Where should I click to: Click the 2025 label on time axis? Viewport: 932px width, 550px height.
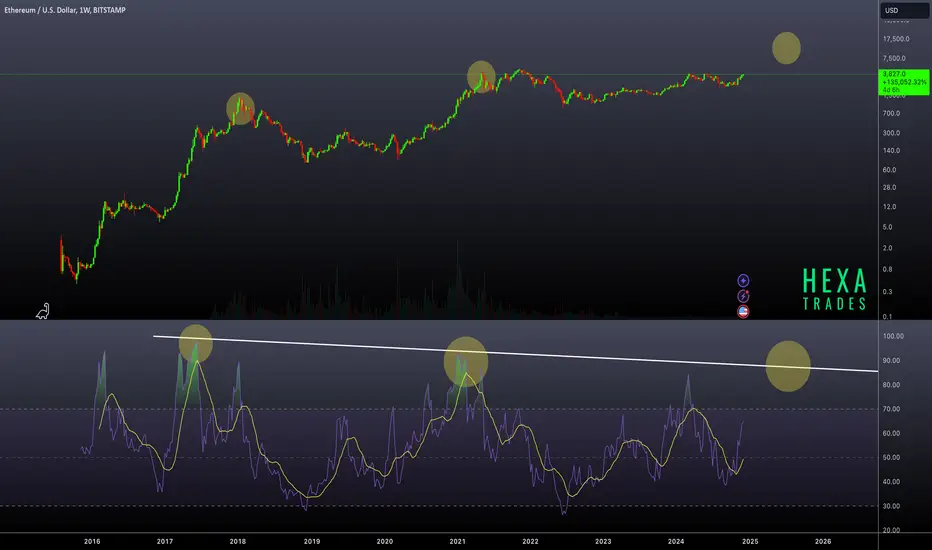pyautogui.click(x=750, y=541)
